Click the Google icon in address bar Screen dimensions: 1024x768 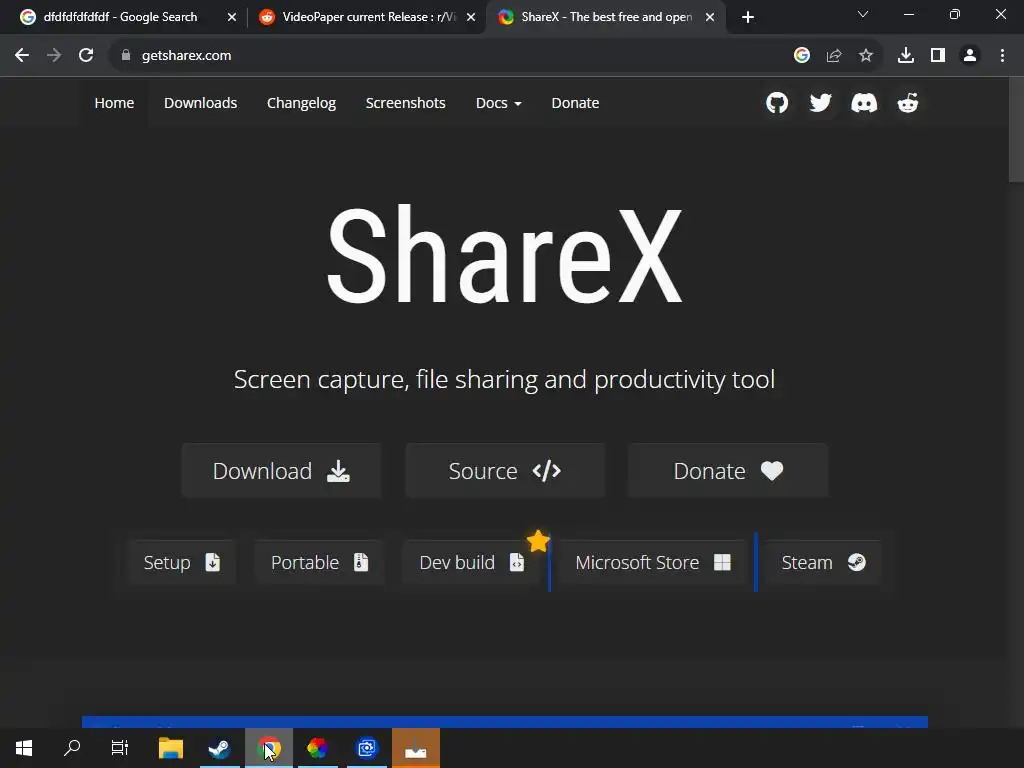click(802, 56)
